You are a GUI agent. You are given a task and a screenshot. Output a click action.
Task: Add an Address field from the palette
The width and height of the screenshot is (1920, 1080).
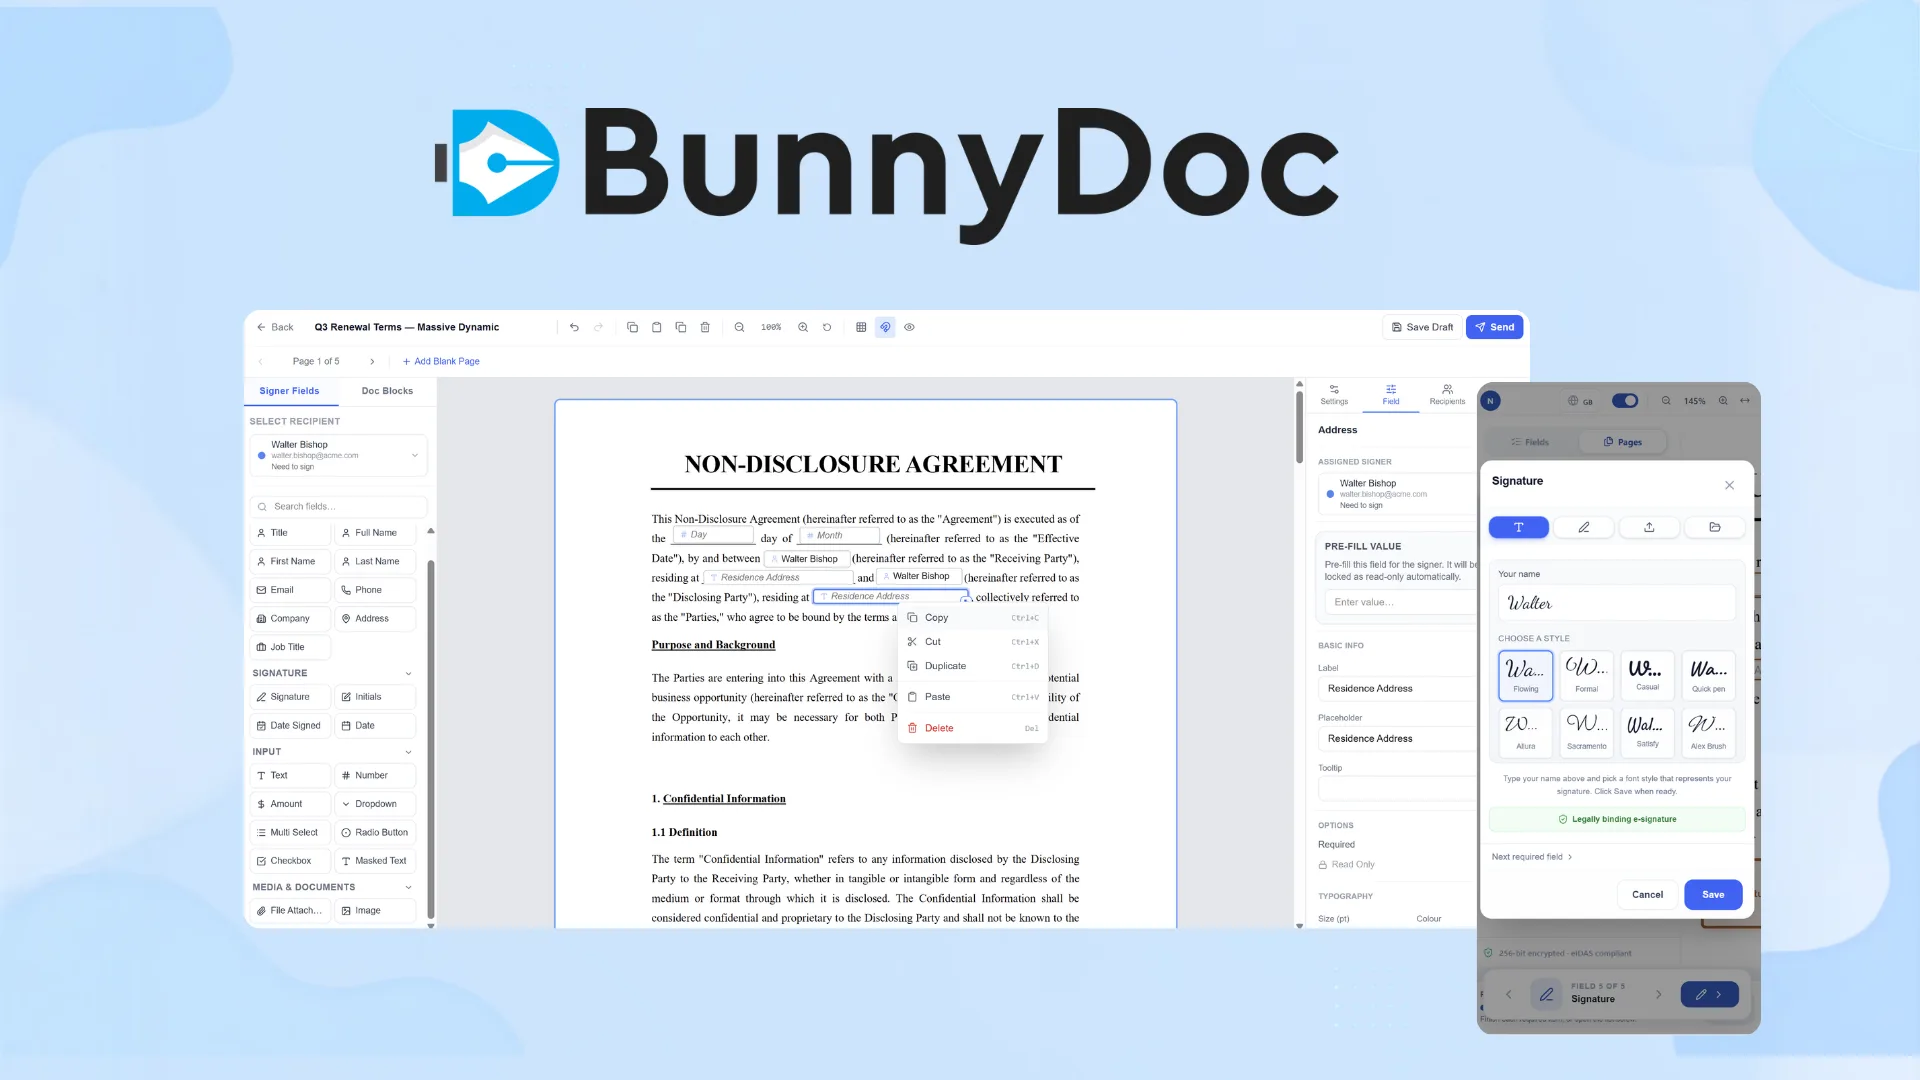click(375, 619)
